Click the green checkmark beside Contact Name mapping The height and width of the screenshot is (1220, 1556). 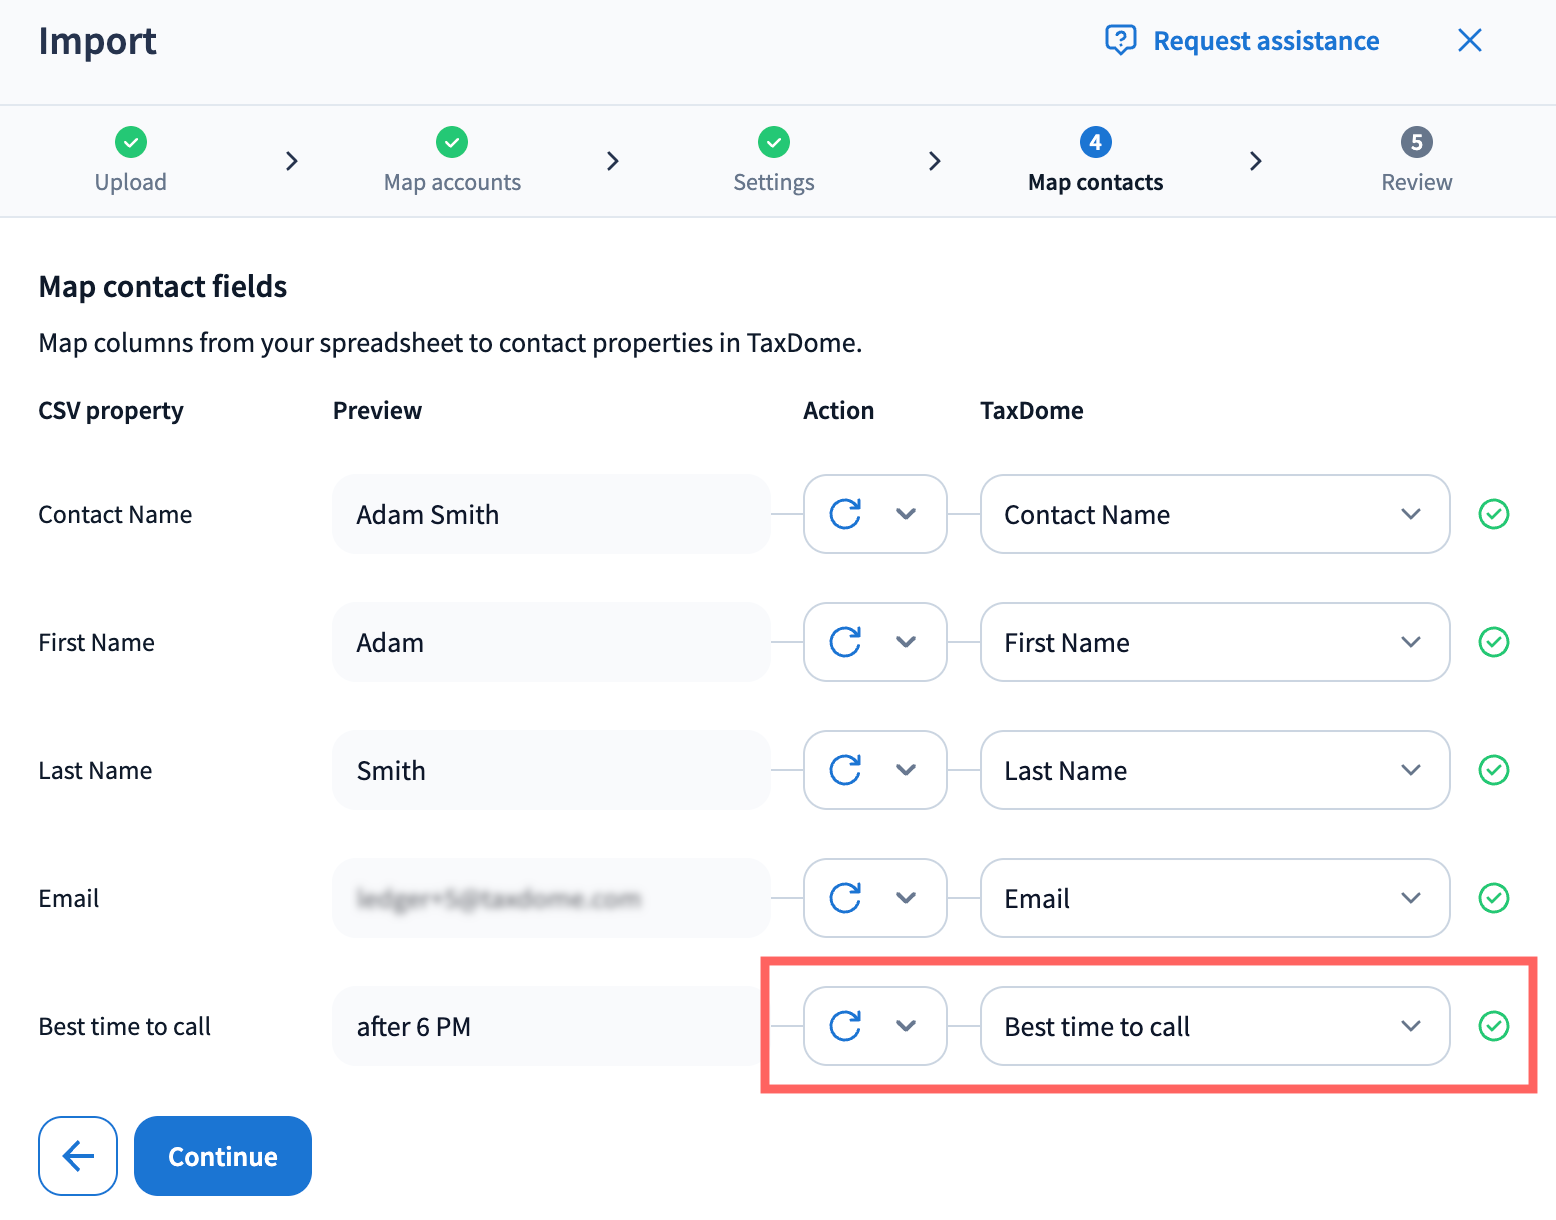[x=1493, y=514]
